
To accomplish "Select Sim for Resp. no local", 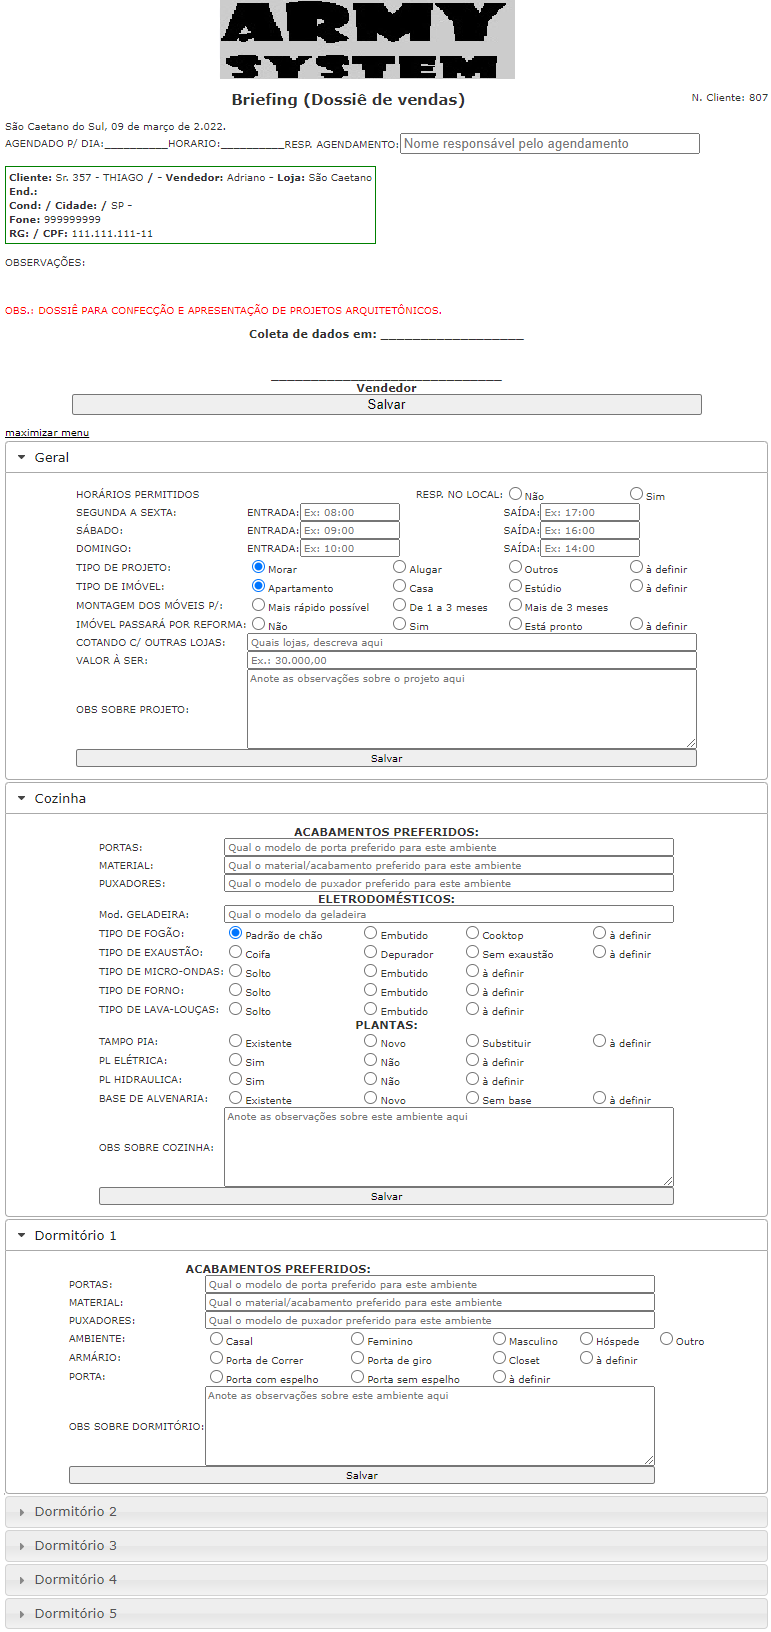I will 636,493.
